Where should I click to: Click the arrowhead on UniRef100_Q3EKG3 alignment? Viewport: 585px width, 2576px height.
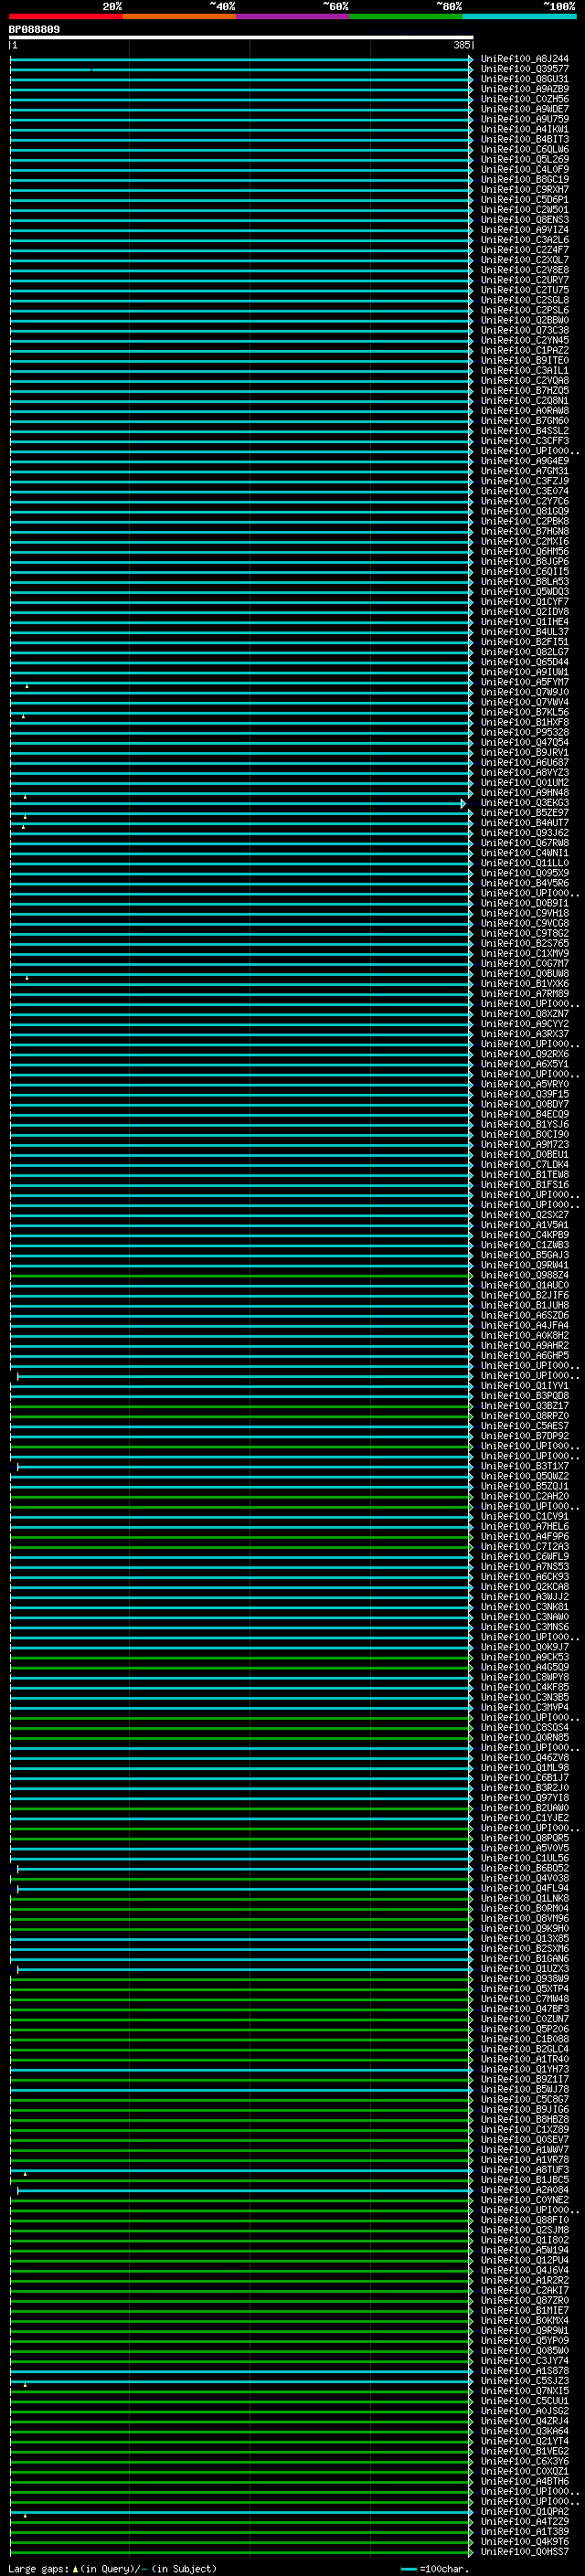pyautogui.click(x=463, y=804)
